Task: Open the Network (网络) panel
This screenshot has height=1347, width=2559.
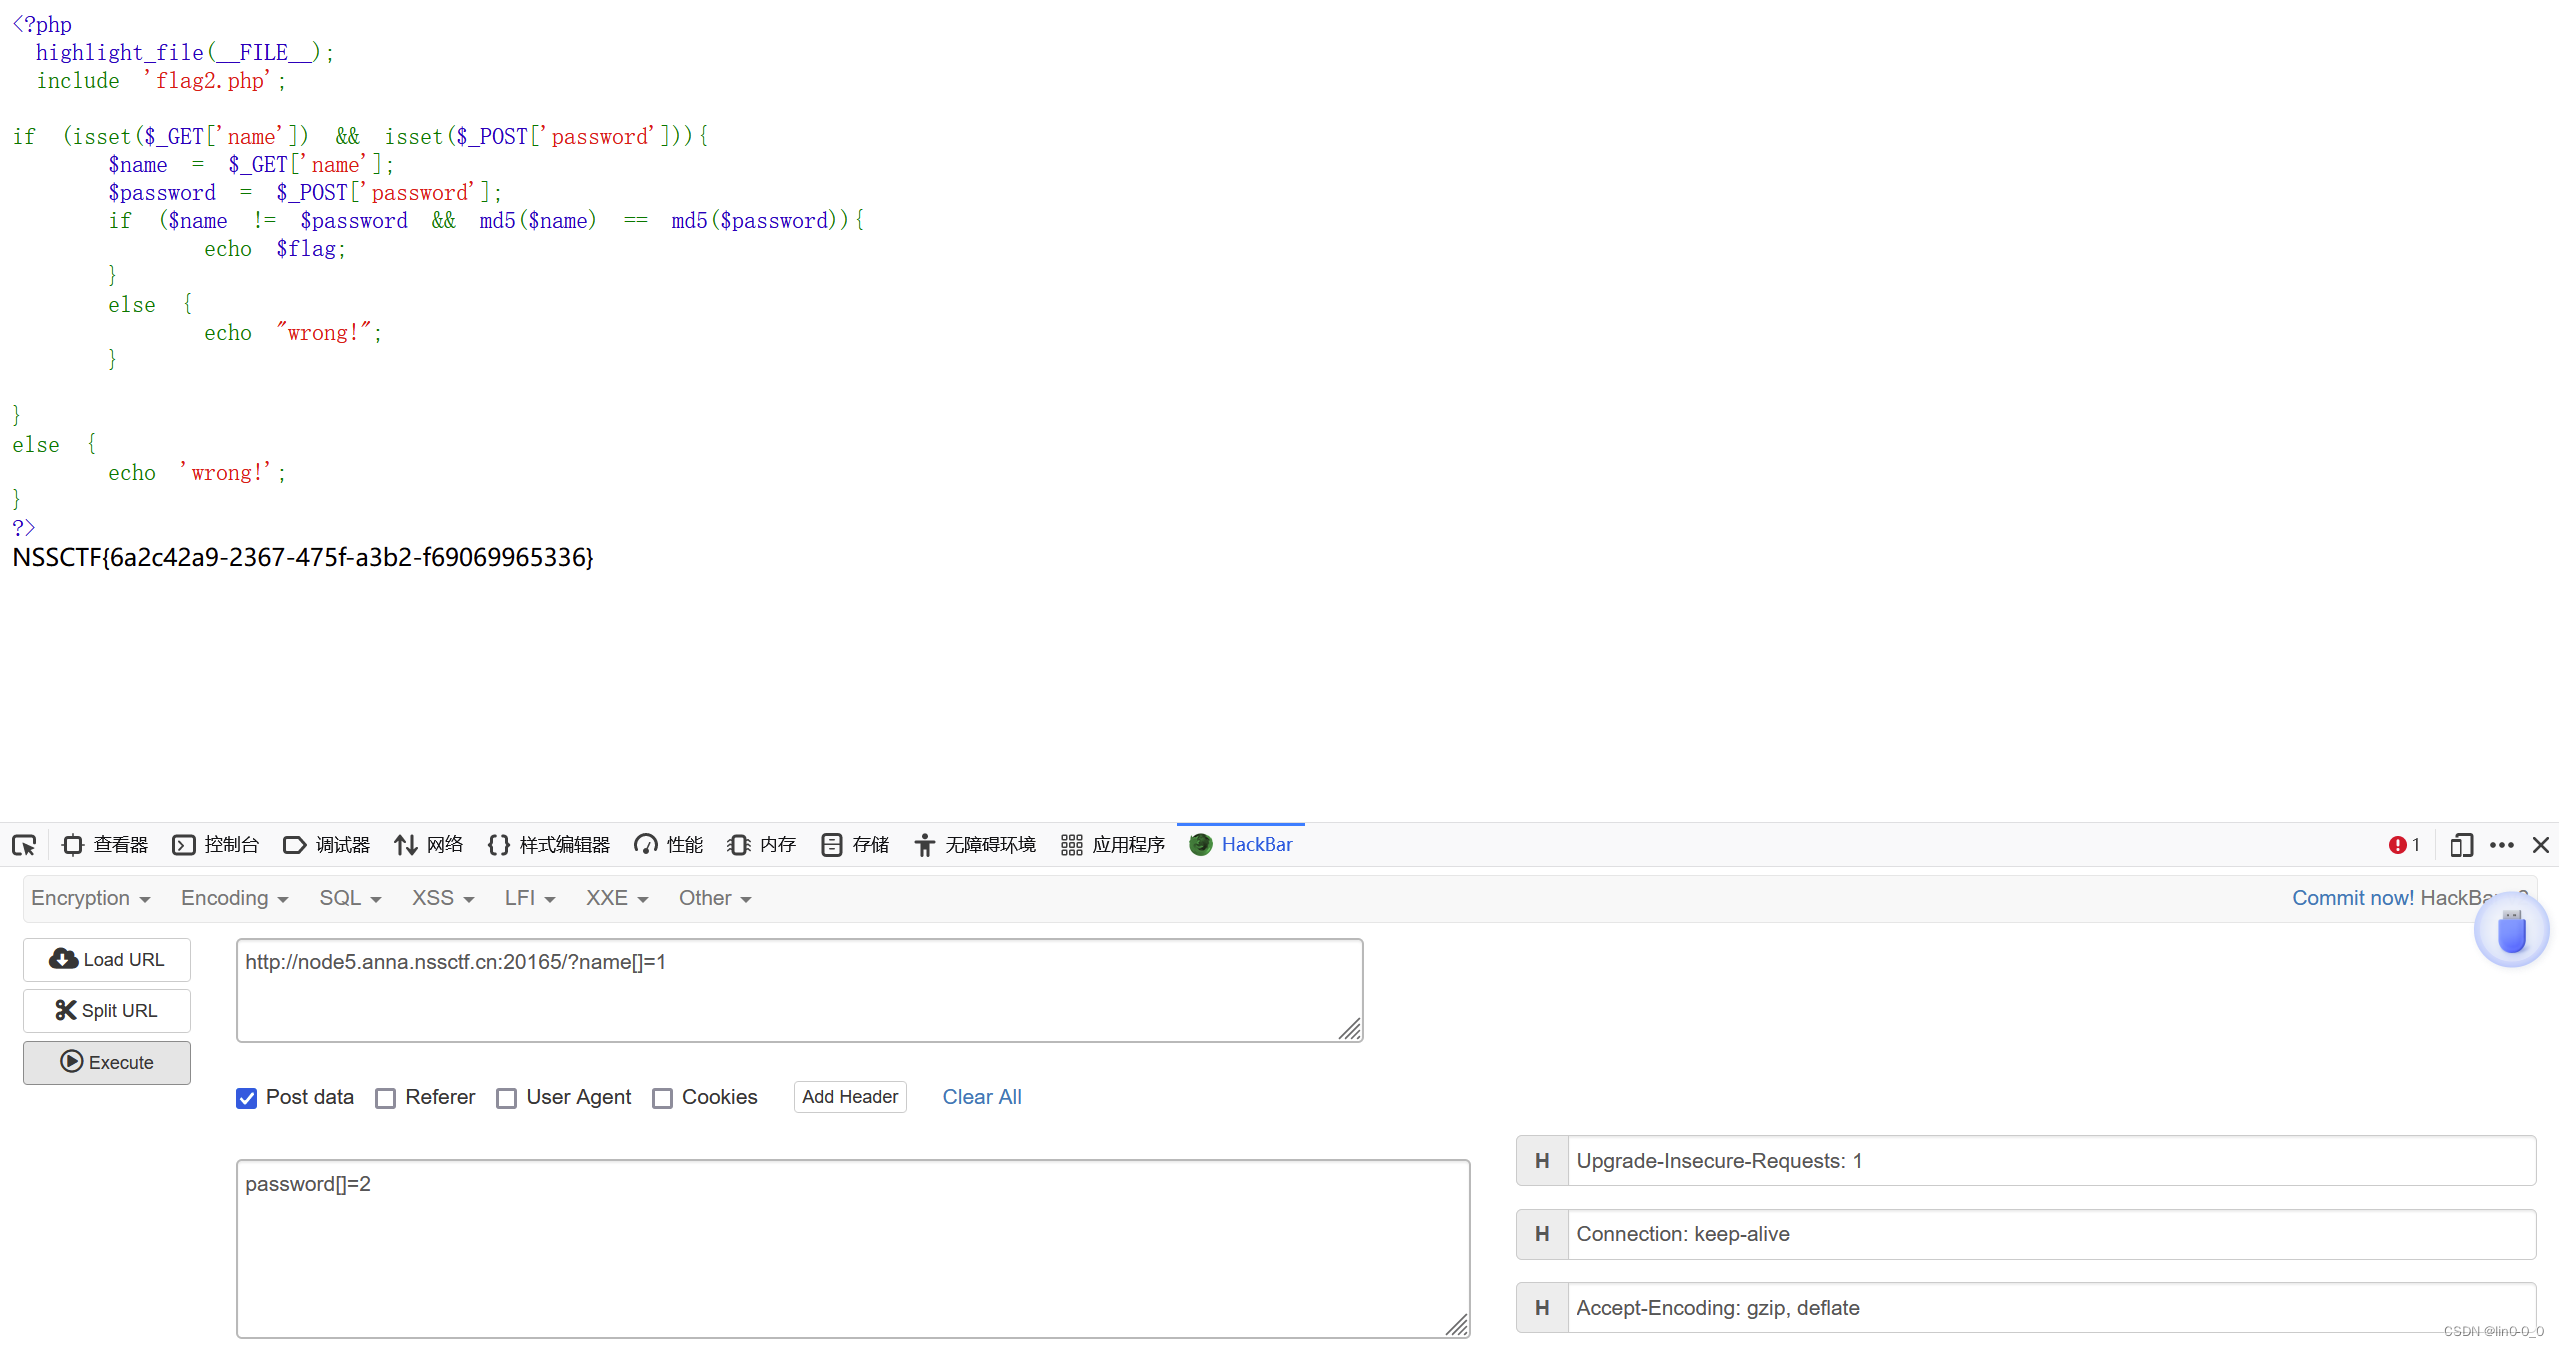Action: click(429, 845)
